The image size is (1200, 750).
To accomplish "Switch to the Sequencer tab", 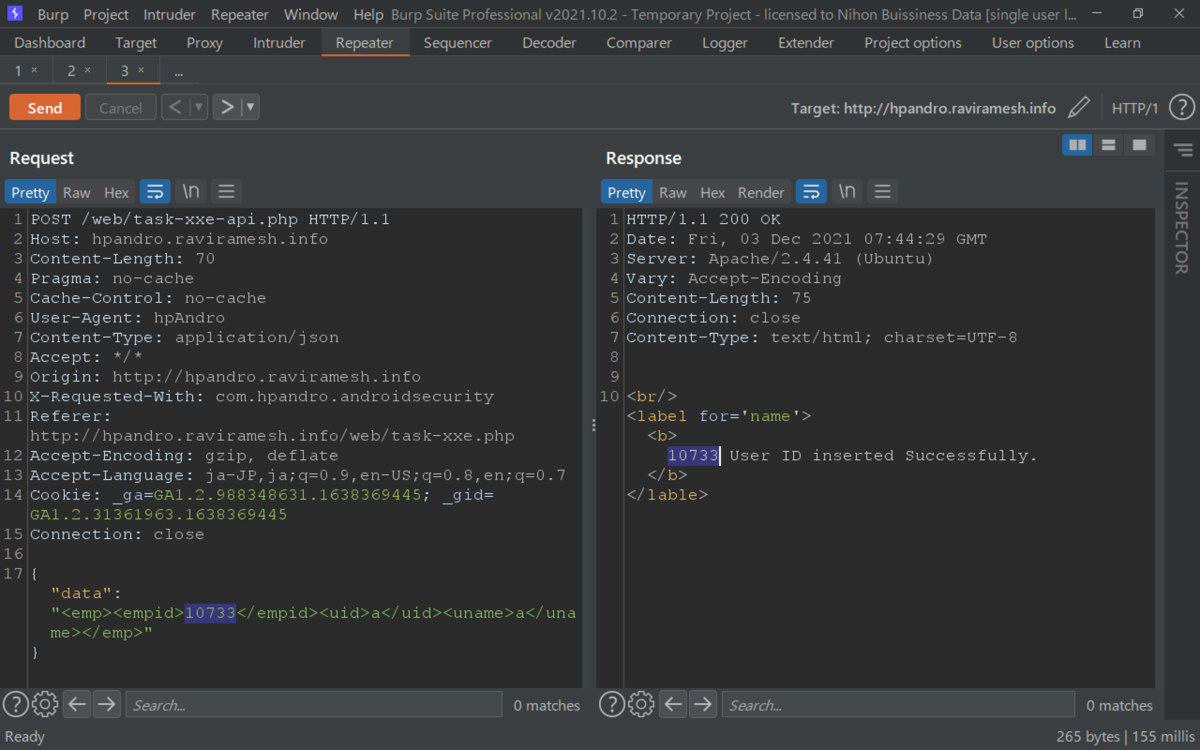I will coord(458,43).
